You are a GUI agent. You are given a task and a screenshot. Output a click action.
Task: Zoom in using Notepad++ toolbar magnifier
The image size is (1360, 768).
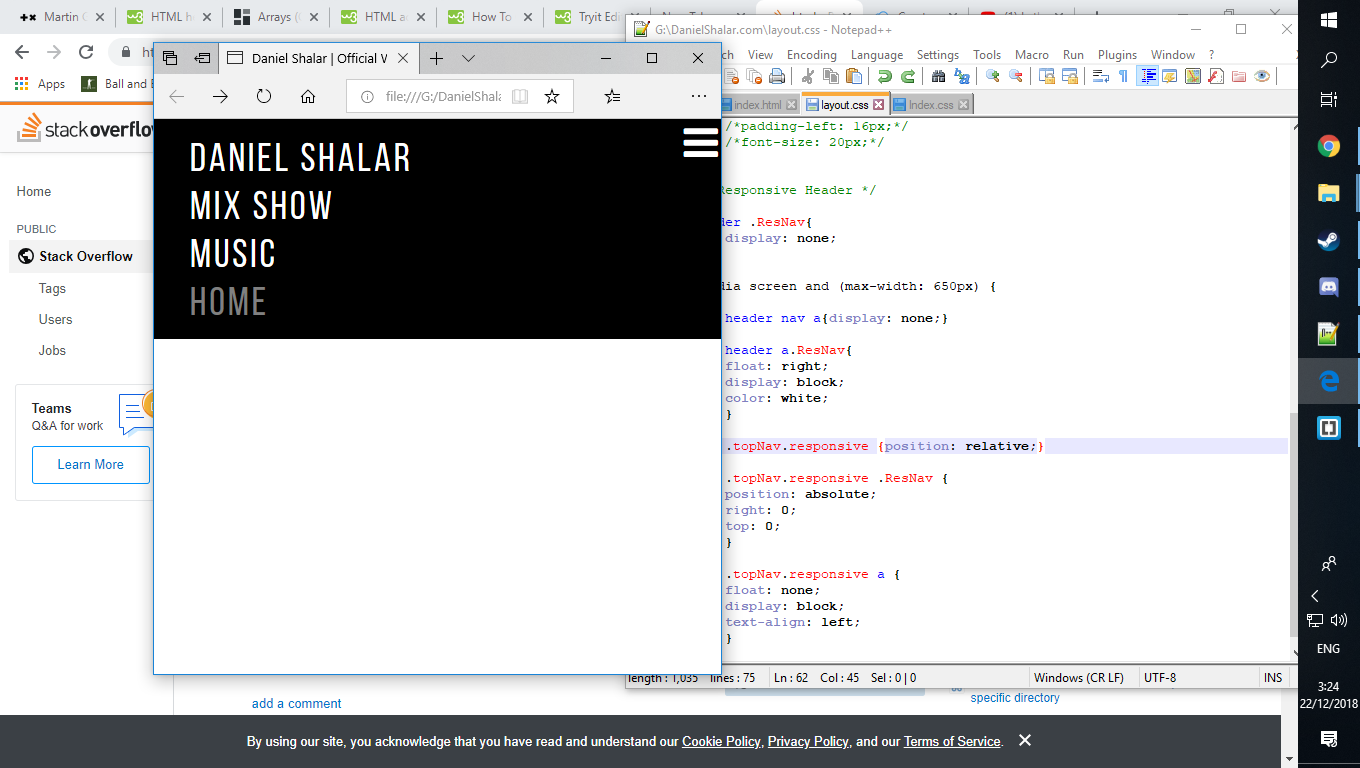(992, 77)
